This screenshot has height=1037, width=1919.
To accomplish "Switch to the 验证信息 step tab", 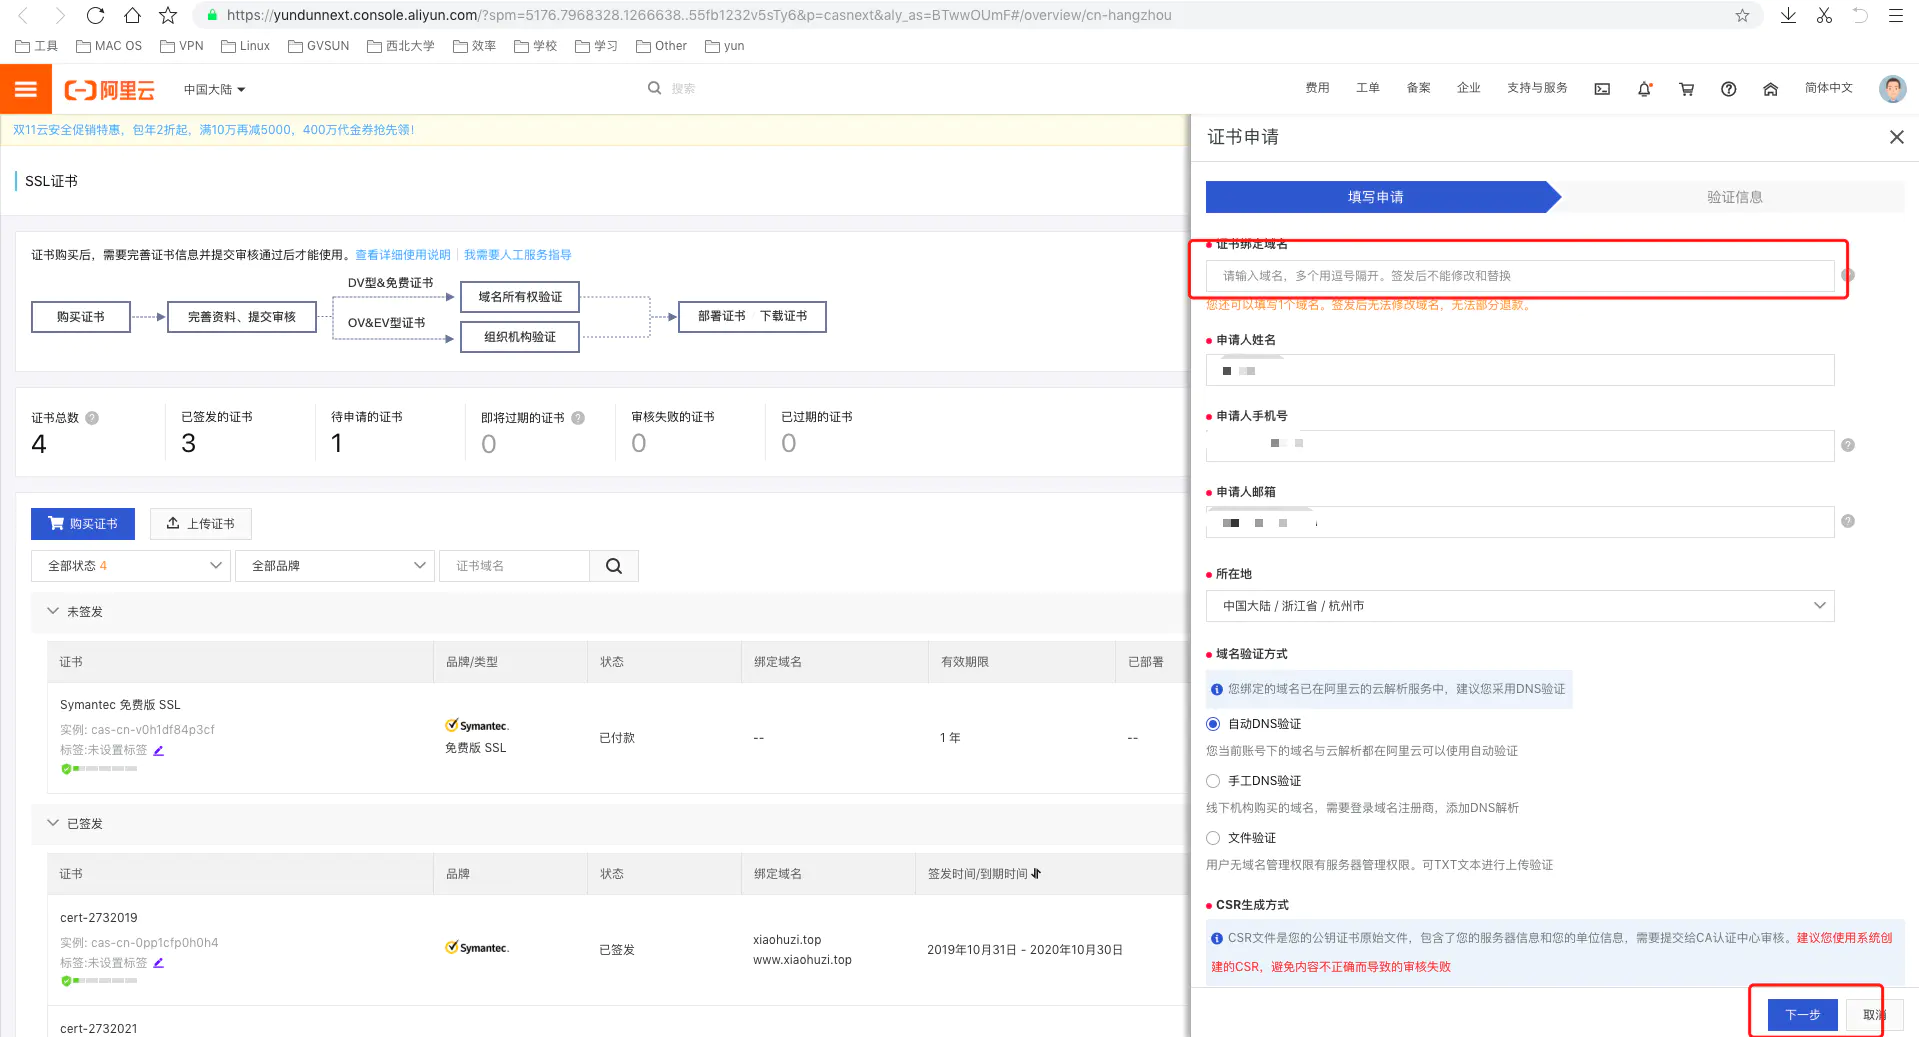I will (x=1734, y=197).
